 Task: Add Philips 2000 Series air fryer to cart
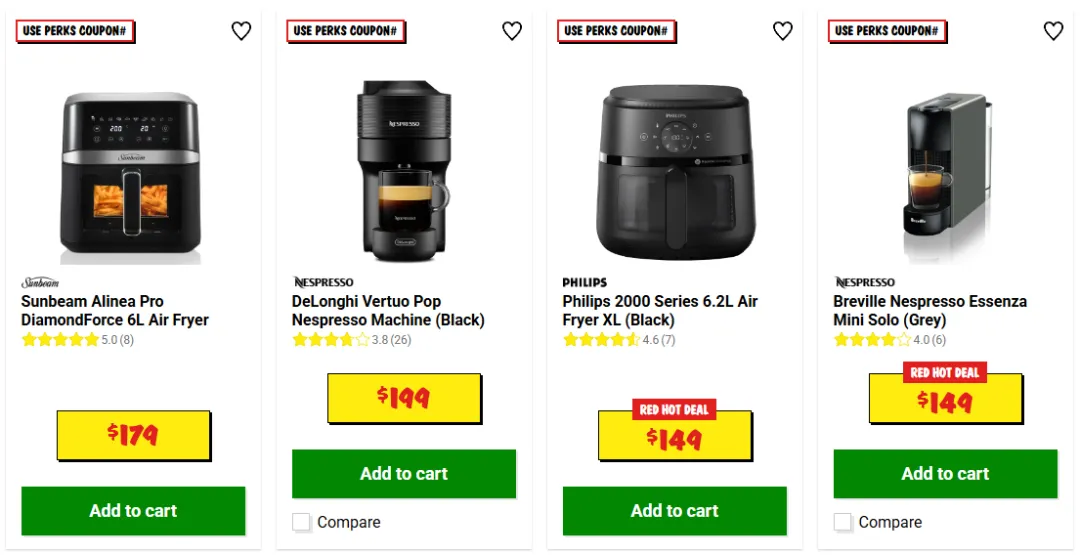pyautogui.click(x=674, y=511)
